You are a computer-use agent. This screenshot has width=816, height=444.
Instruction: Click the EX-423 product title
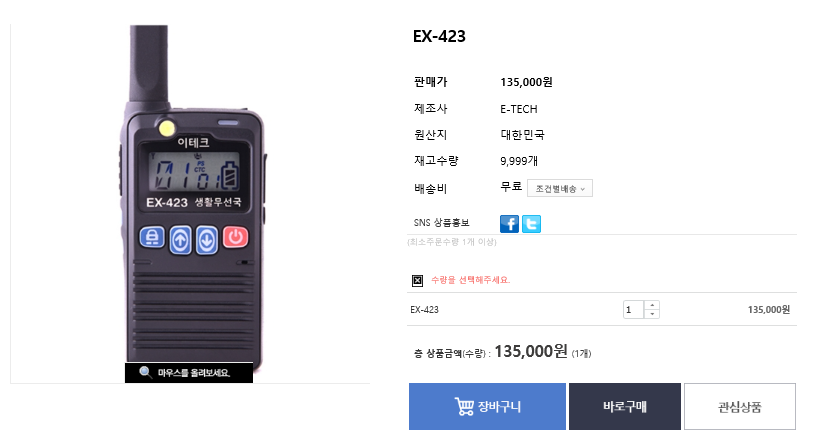click(x=439, y=36)
